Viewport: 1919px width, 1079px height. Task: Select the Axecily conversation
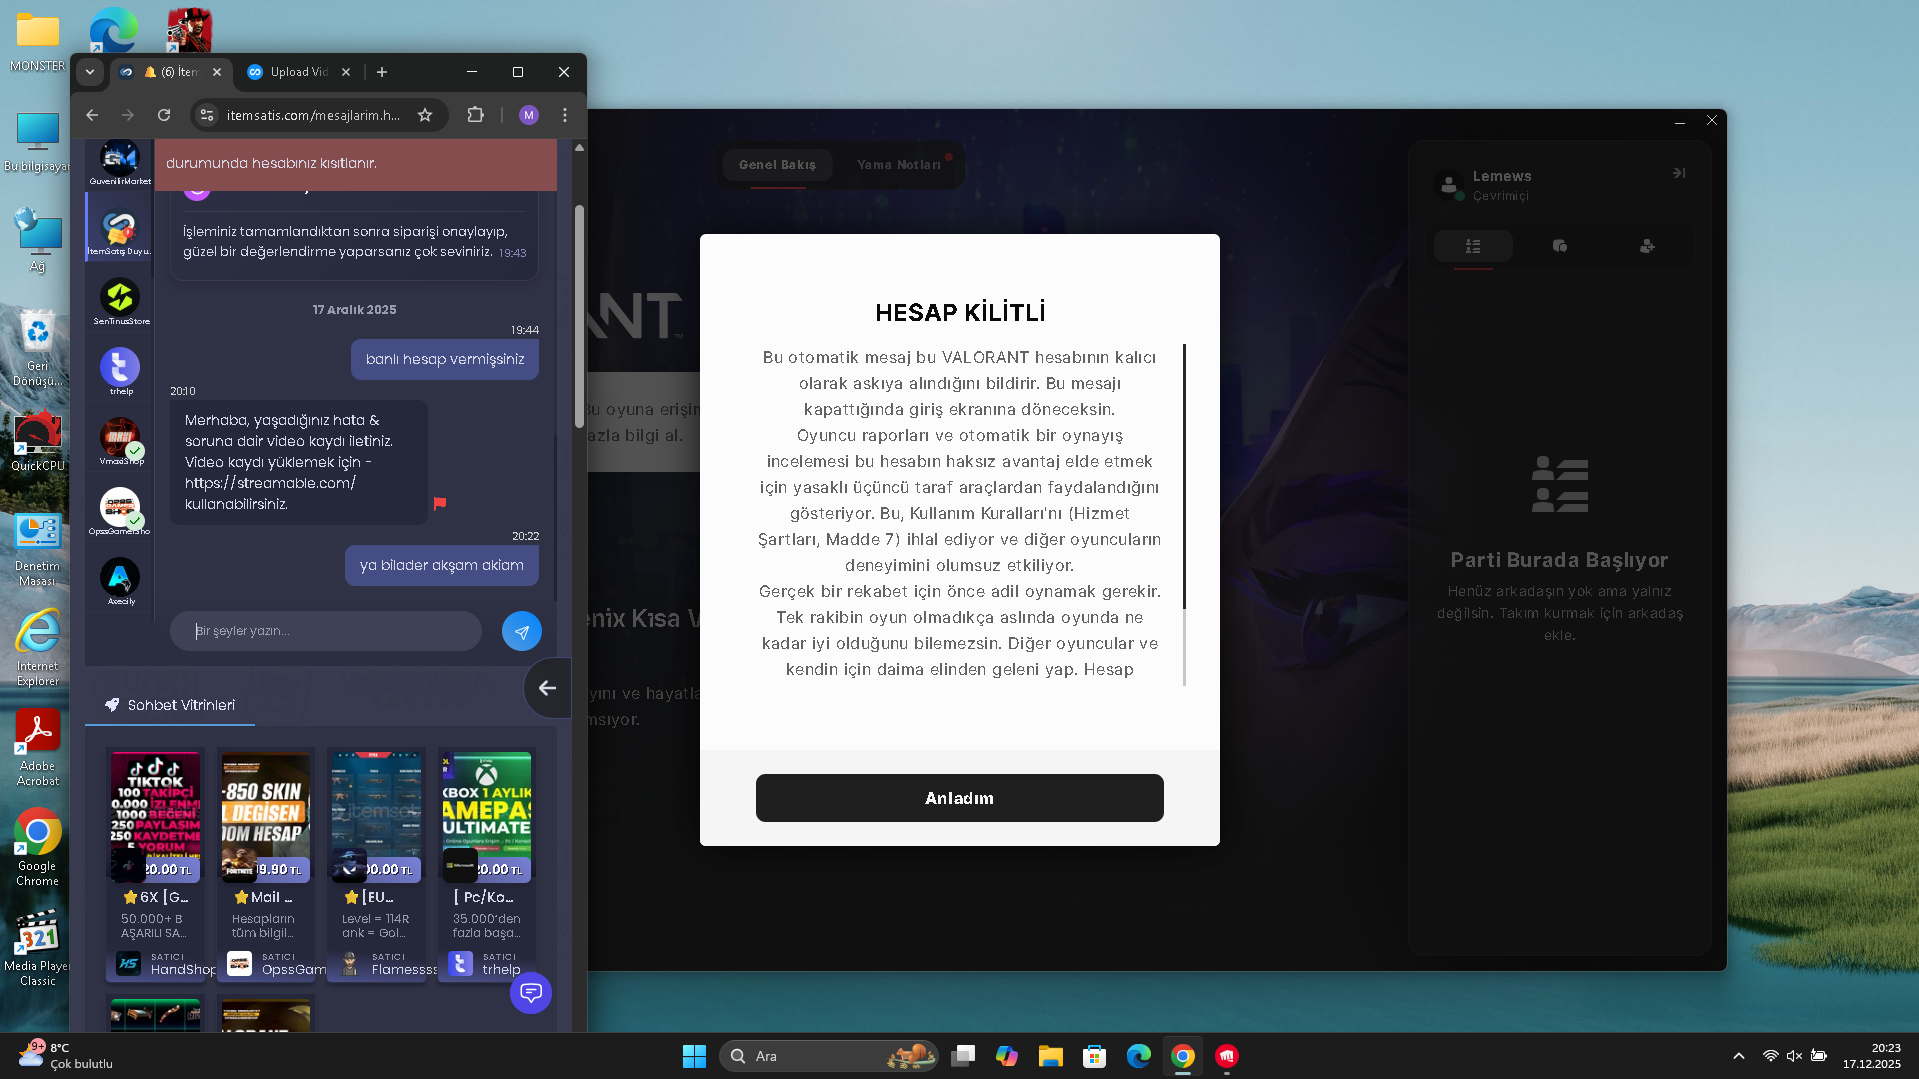120,582
